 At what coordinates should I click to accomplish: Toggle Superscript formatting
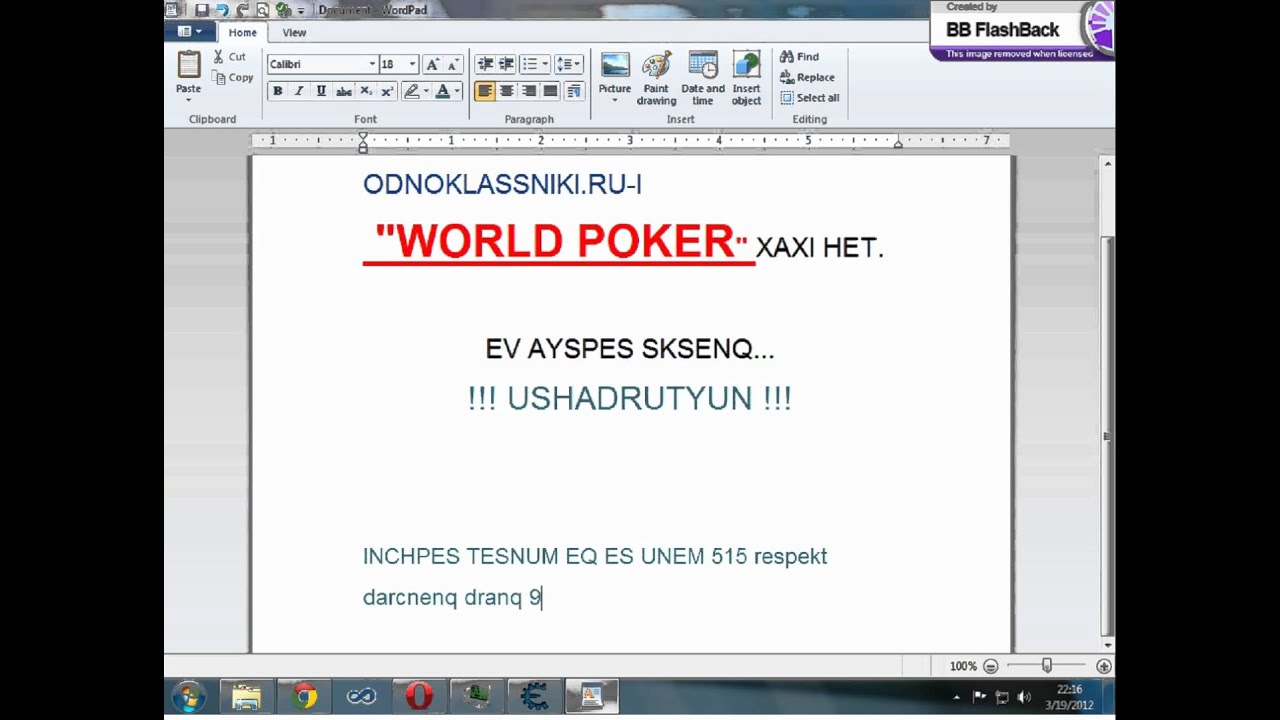click(387, 91)
